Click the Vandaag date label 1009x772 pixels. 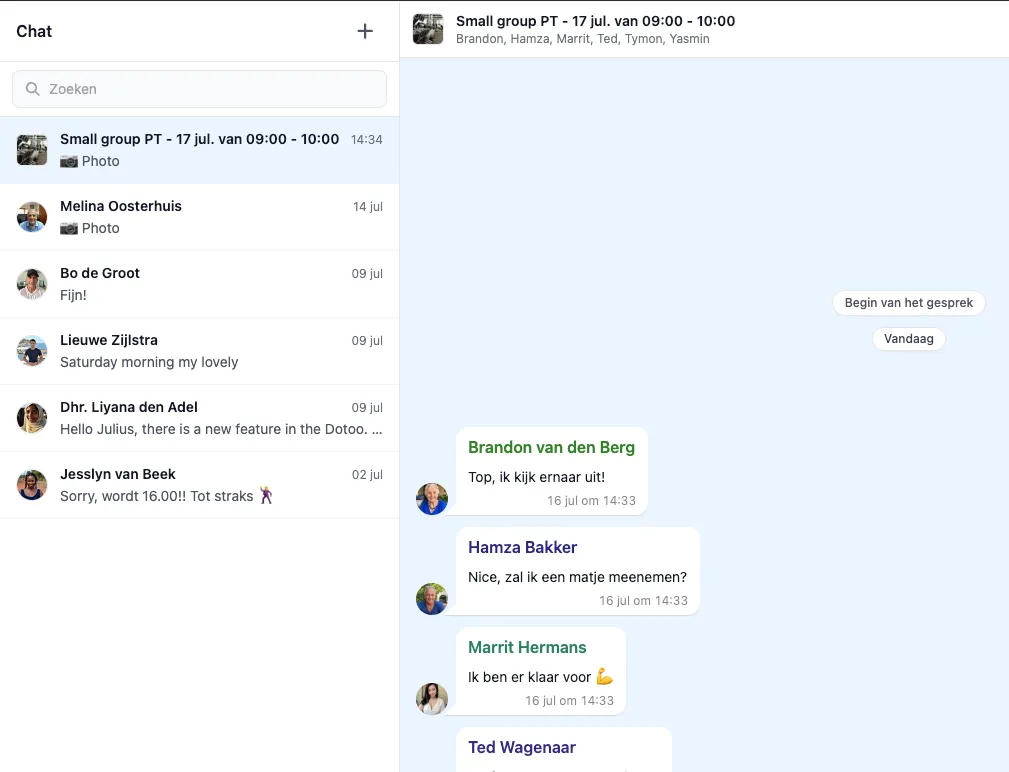click(x=909, y=339)
